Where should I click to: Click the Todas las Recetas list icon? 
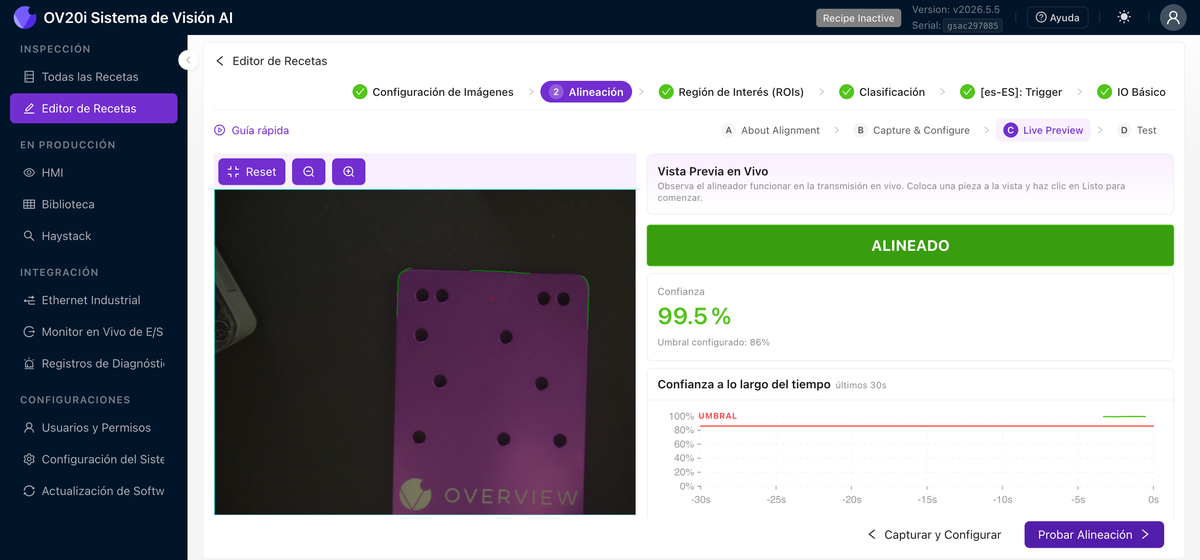point(29,77)
